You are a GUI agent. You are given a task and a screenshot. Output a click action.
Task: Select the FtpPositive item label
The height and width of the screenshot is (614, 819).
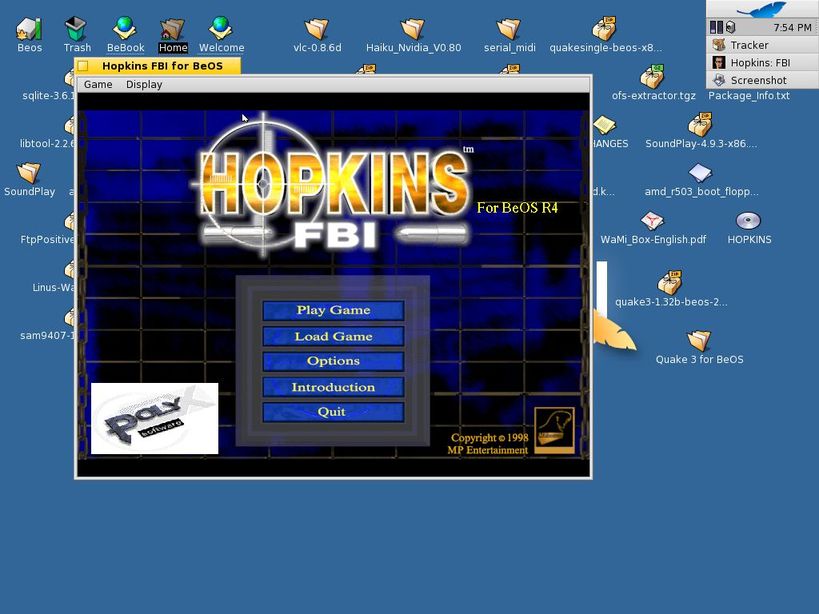(46, 240)
